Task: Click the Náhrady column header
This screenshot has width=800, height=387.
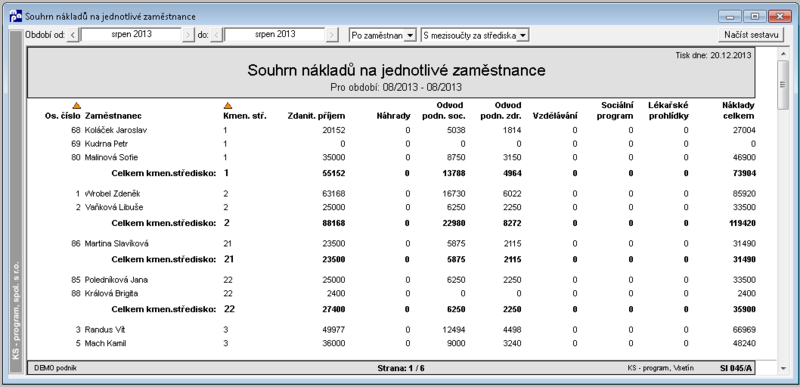Action: (x=393, y=116)
